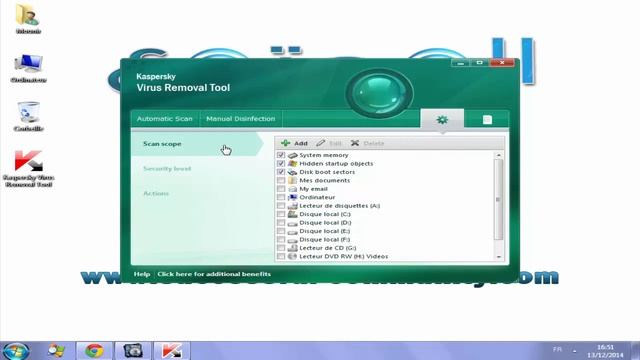The height and width of the screenshot is (360, 640).
Task: Select the Security level section
Action: [167, 169]
